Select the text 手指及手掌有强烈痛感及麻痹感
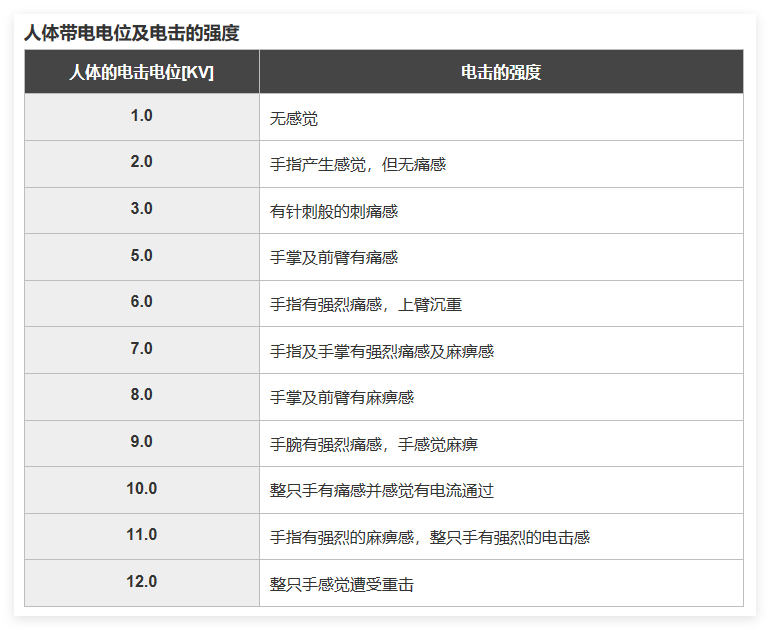Screen dimensions: 770x630 click(x=382, y=352)
